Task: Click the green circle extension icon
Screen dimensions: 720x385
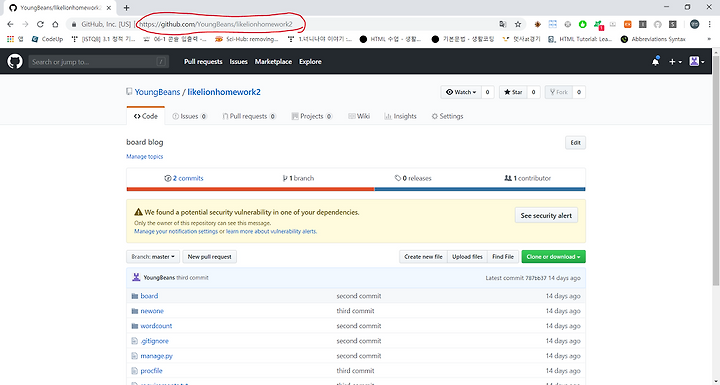Action: 582,24
